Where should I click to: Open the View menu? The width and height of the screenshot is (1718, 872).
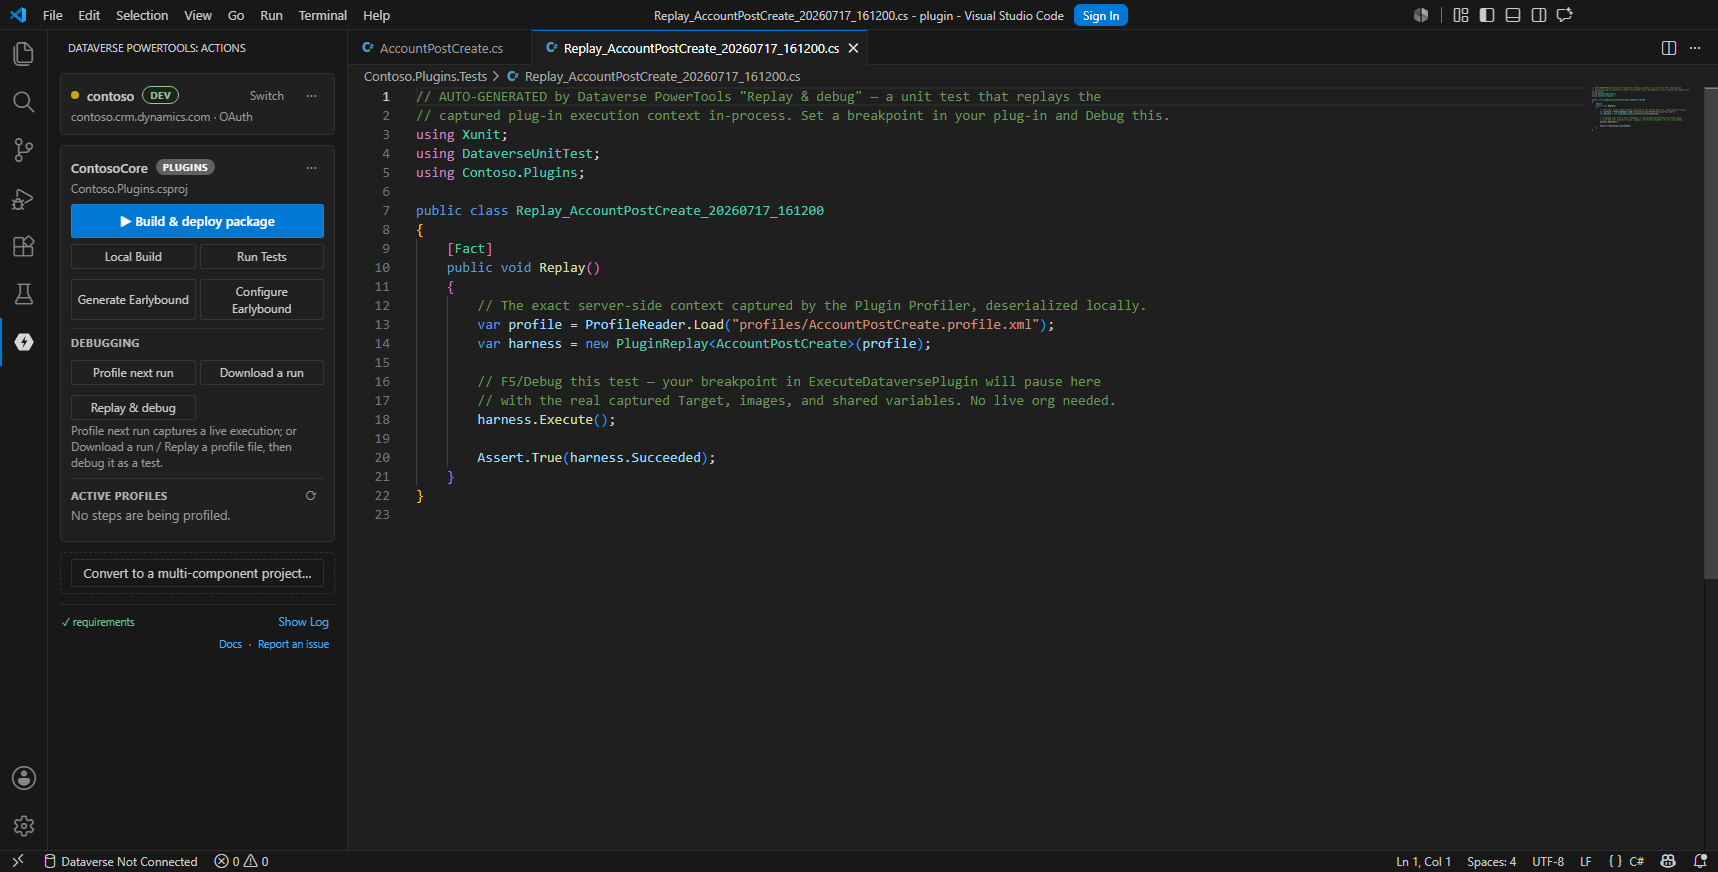click(198, 15)
